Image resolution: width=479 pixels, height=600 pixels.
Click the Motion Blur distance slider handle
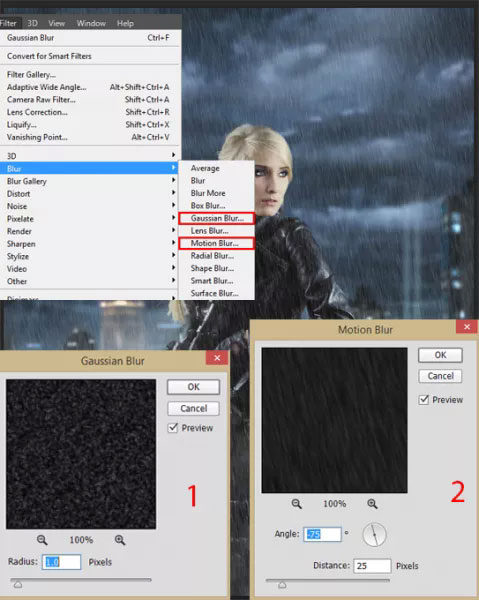[x=282, y=585]
